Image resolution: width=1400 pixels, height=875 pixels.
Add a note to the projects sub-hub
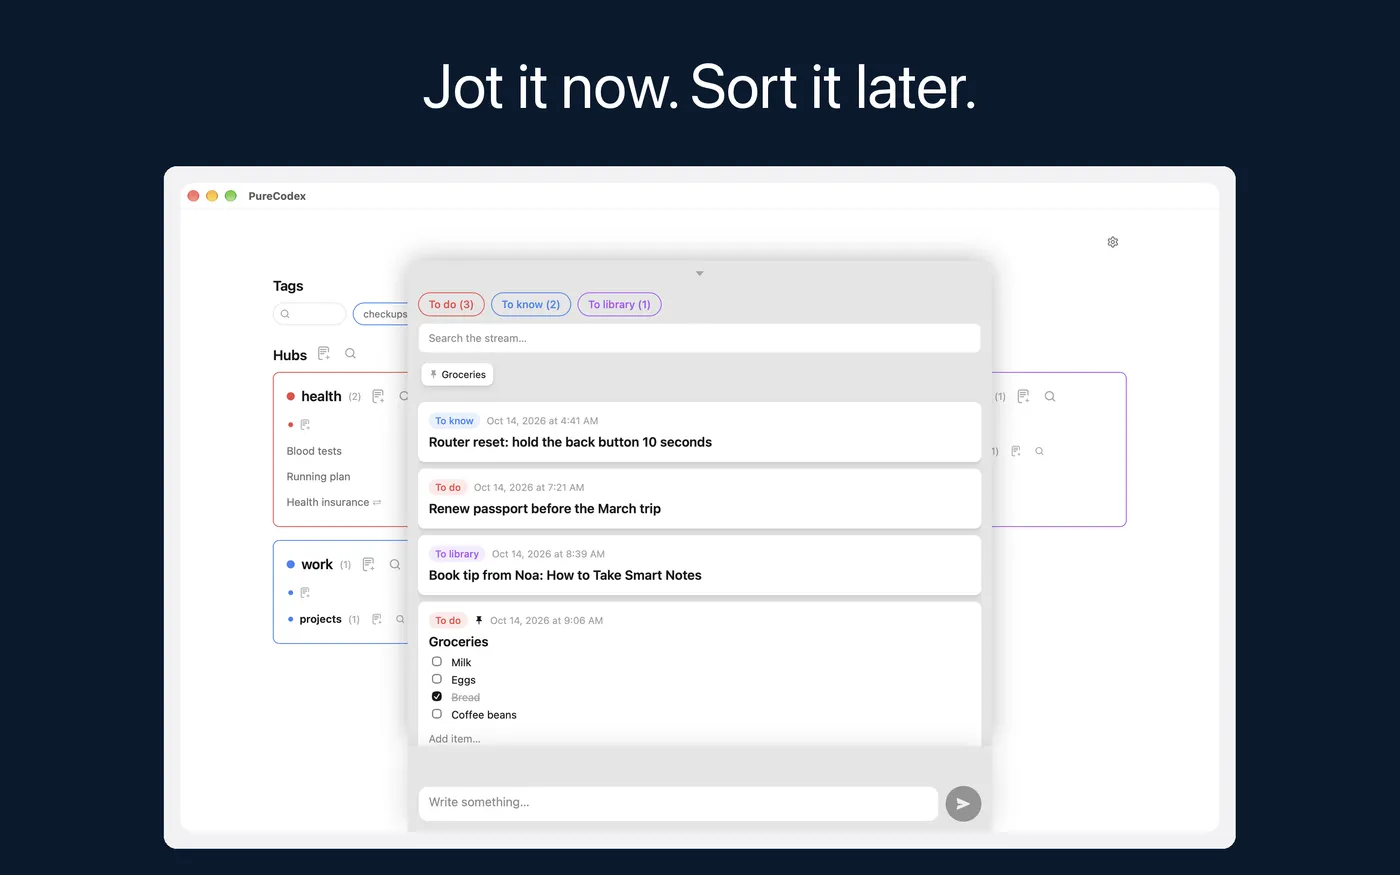[377, 619]
